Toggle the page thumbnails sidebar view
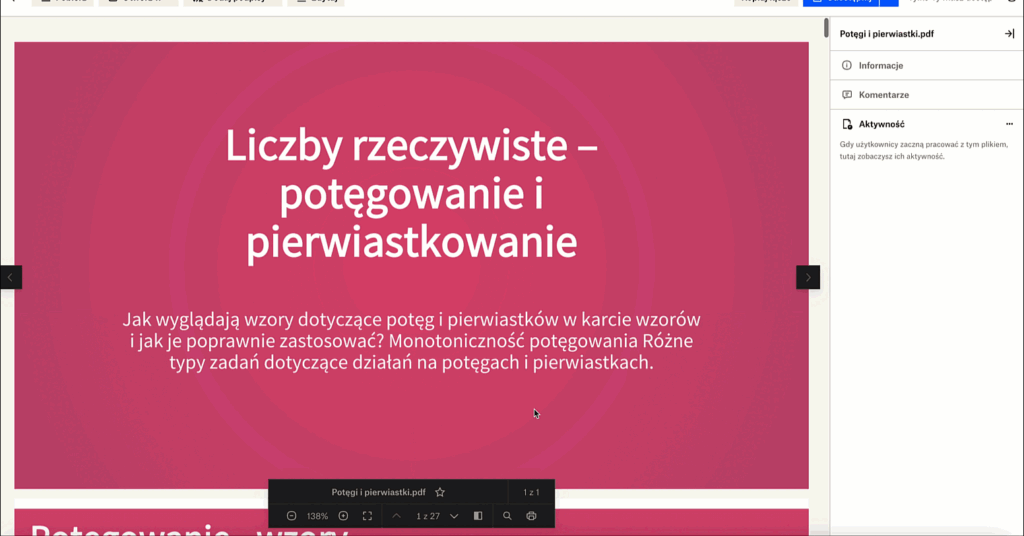 pyautogui.click(x=478, y=516)
